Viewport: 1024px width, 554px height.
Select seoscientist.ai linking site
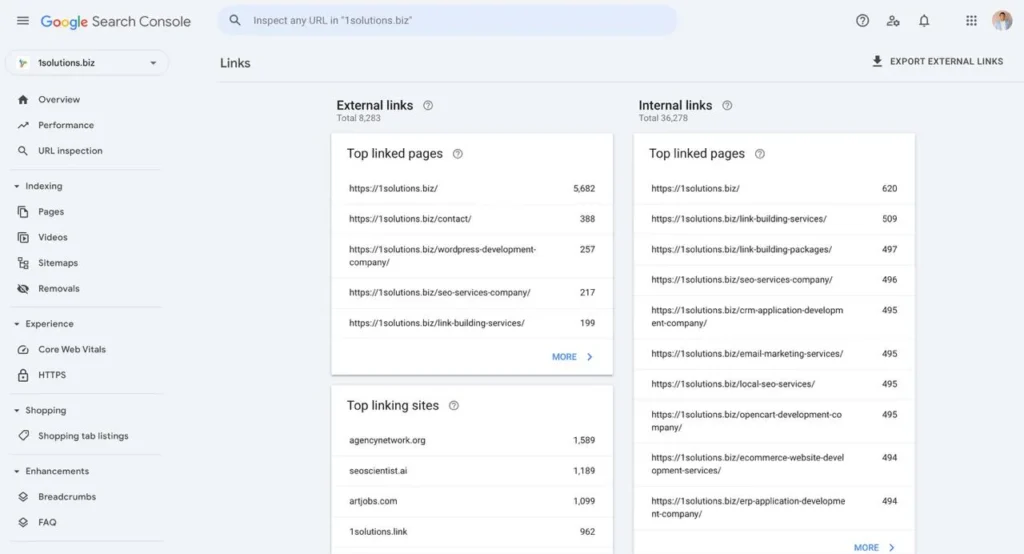tap(472, 470)
